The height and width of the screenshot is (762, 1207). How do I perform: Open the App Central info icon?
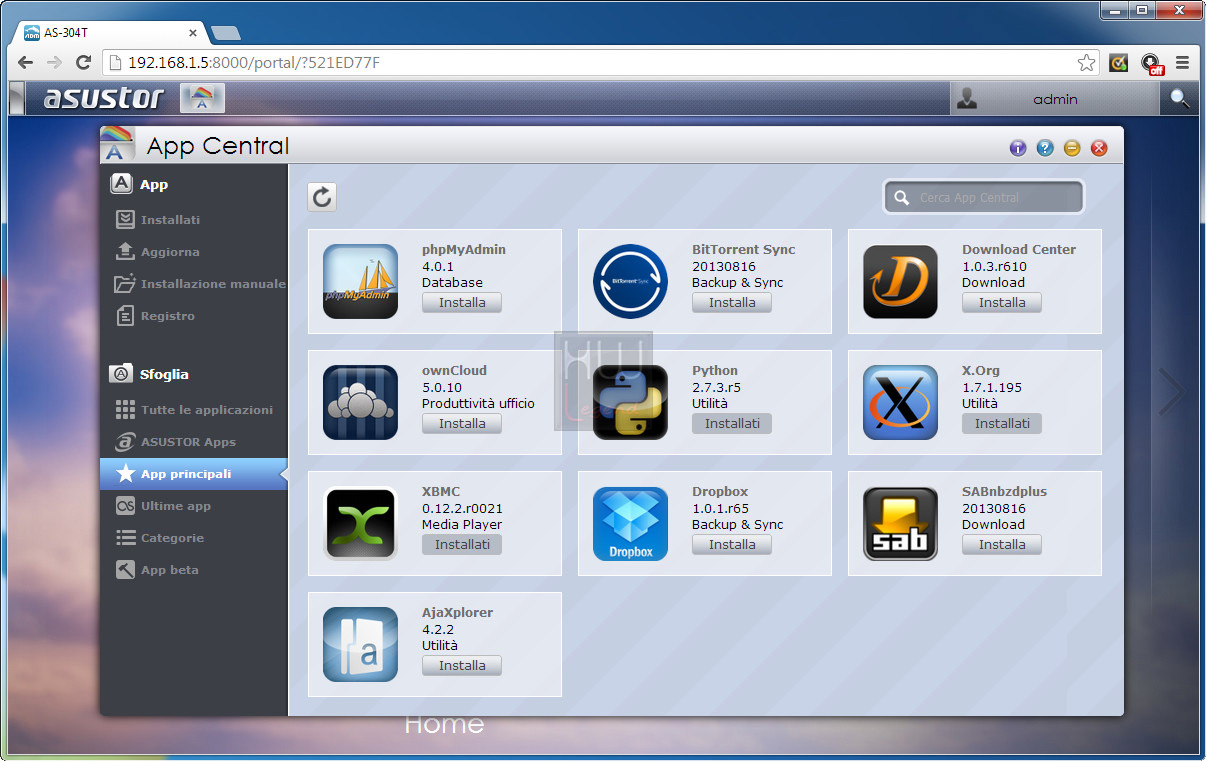point(1018,148)
